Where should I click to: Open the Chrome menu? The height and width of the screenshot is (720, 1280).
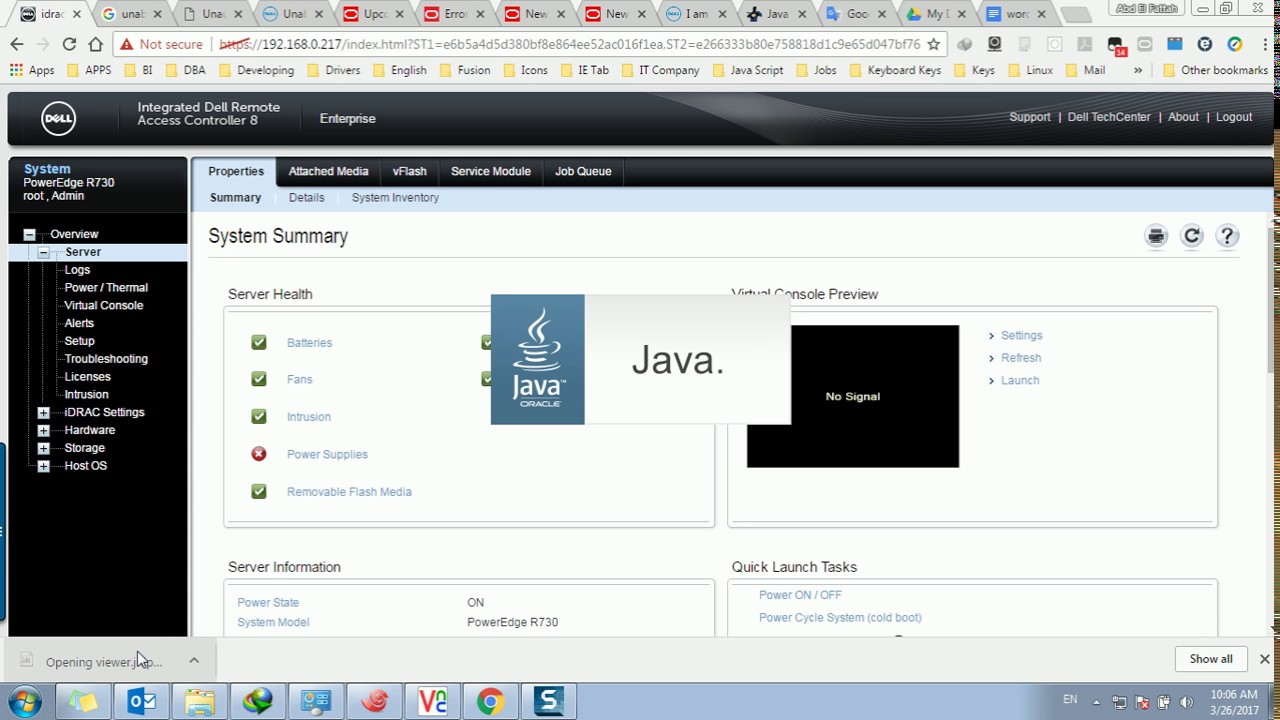point(1264,44)
